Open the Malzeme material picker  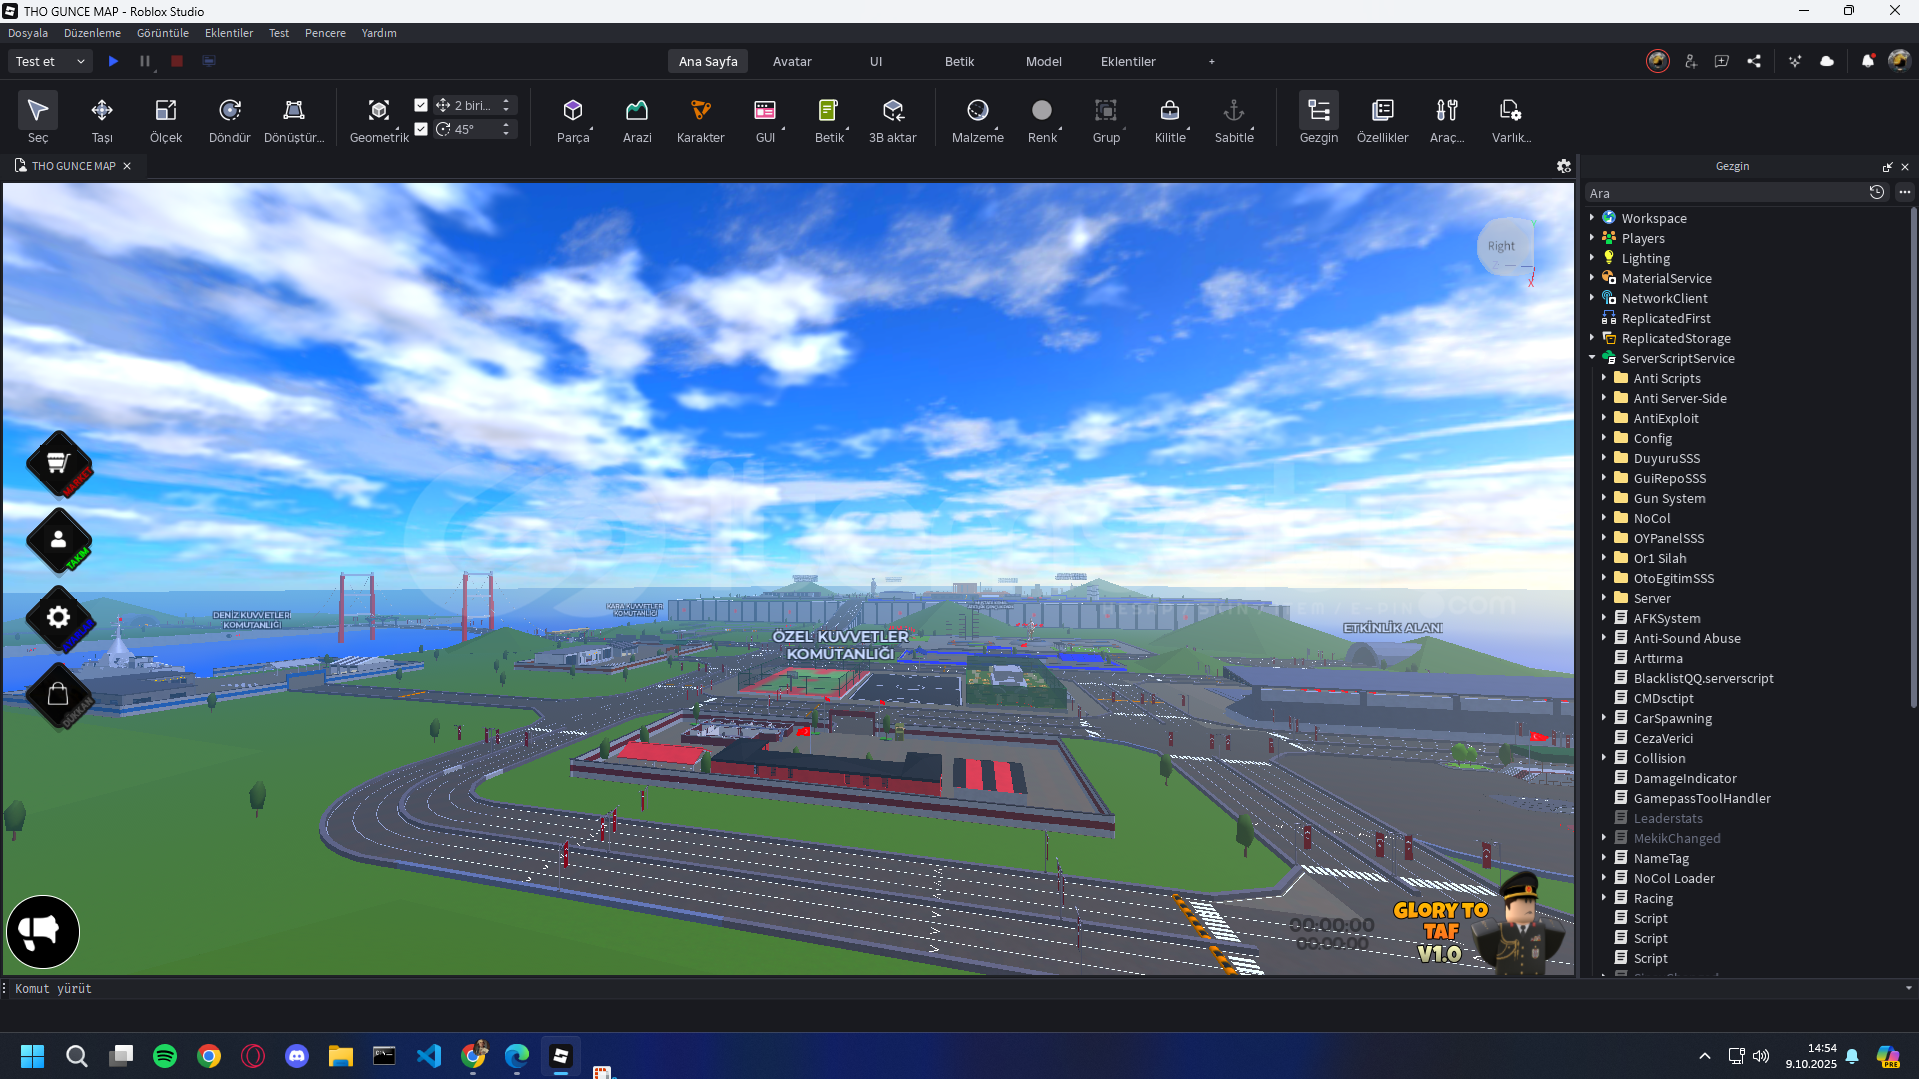pyautogui.click(x=978, y=119)
